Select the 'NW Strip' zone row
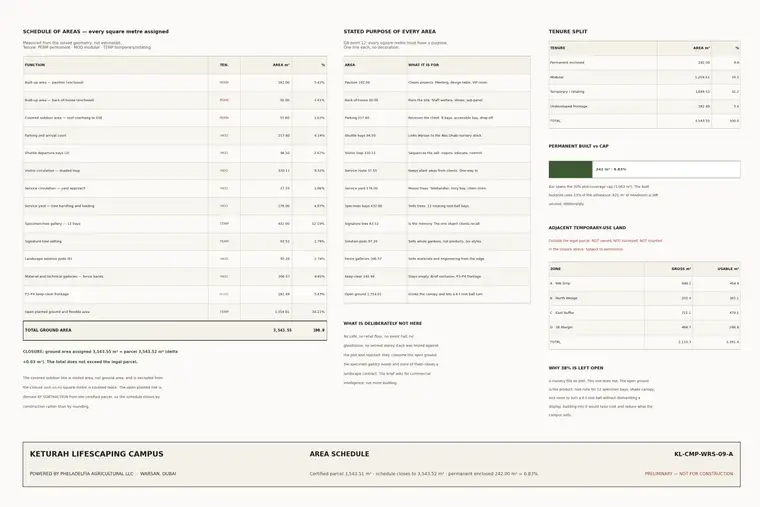760x507 pixels. [x=644, y=284]
